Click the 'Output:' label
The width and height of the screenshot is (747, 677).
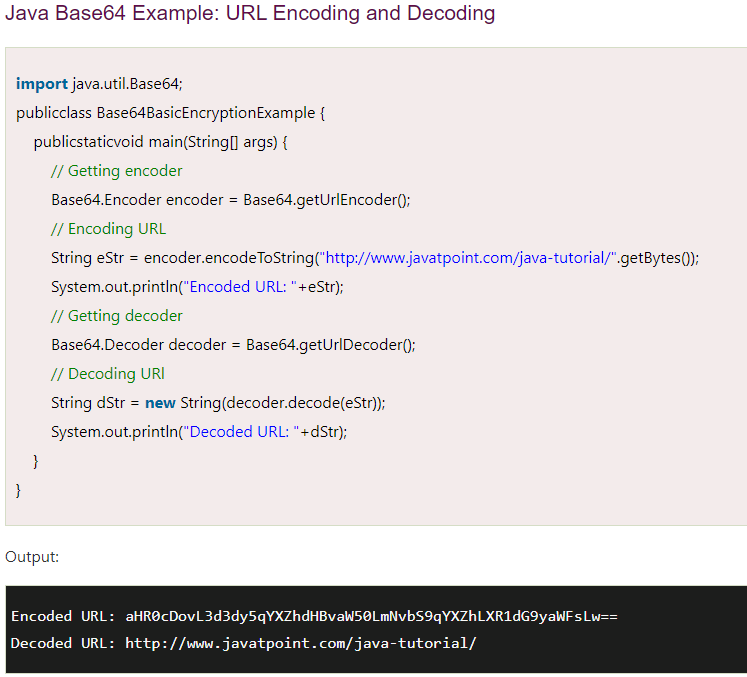[x=32, y=557]
